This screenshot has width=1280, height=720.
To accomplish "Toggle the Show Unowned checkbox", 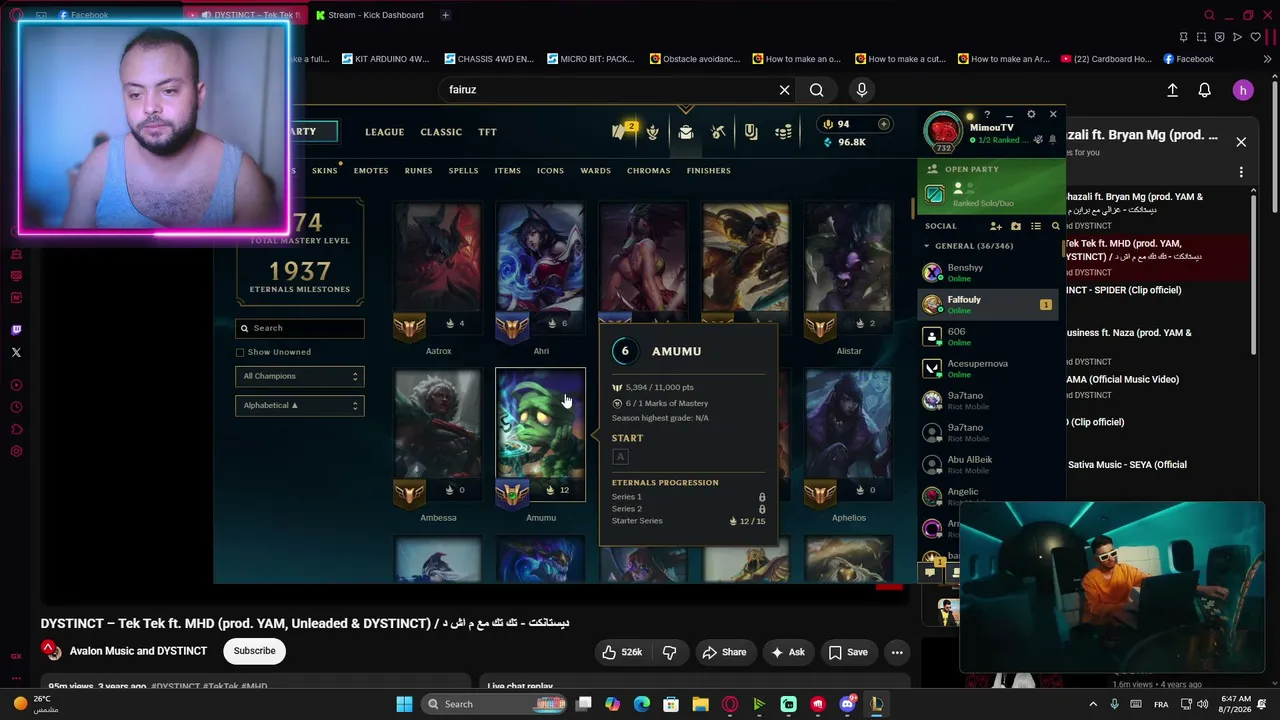I will (x=240, y=352).
